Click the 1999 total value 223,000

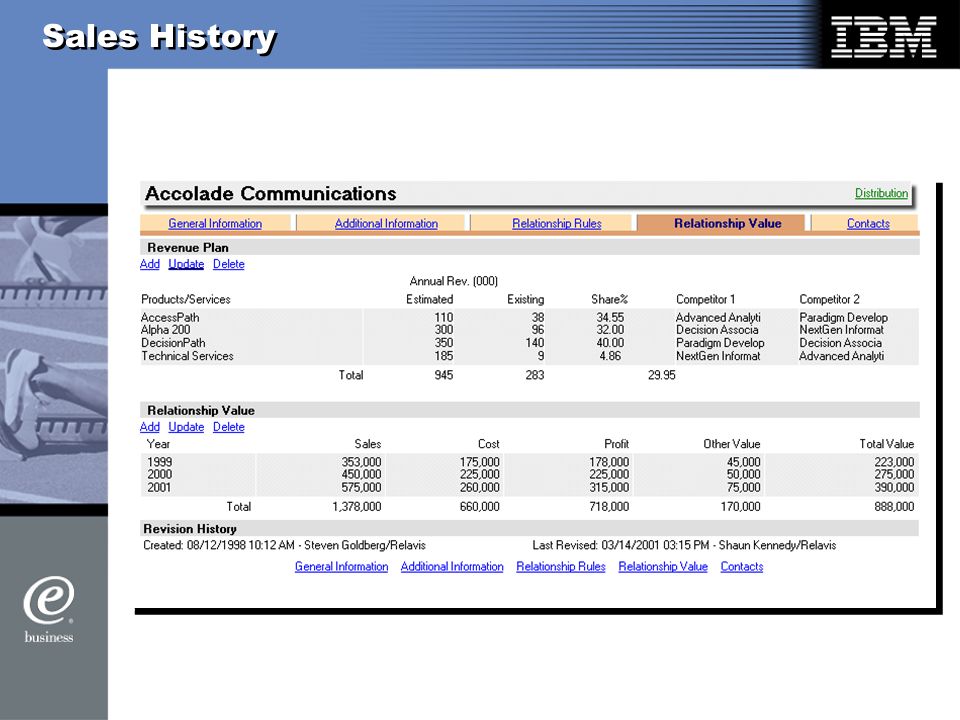894,462
